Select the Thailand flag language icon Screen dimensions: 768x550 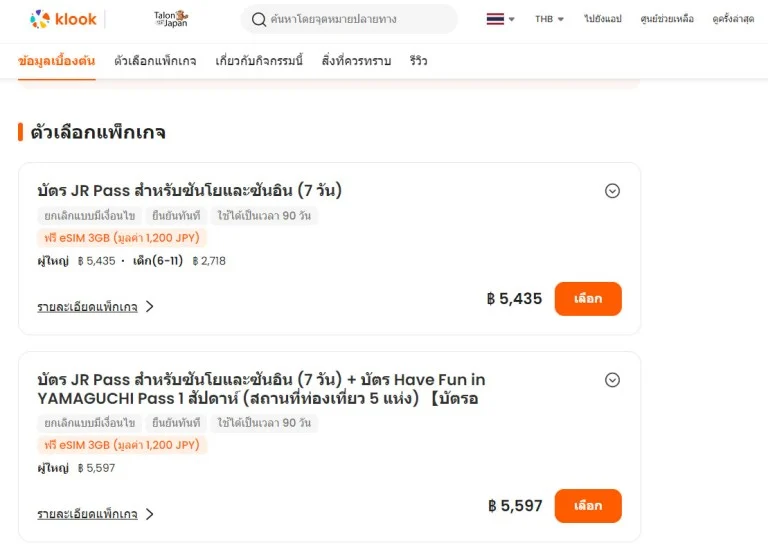(x=495, y=19)
